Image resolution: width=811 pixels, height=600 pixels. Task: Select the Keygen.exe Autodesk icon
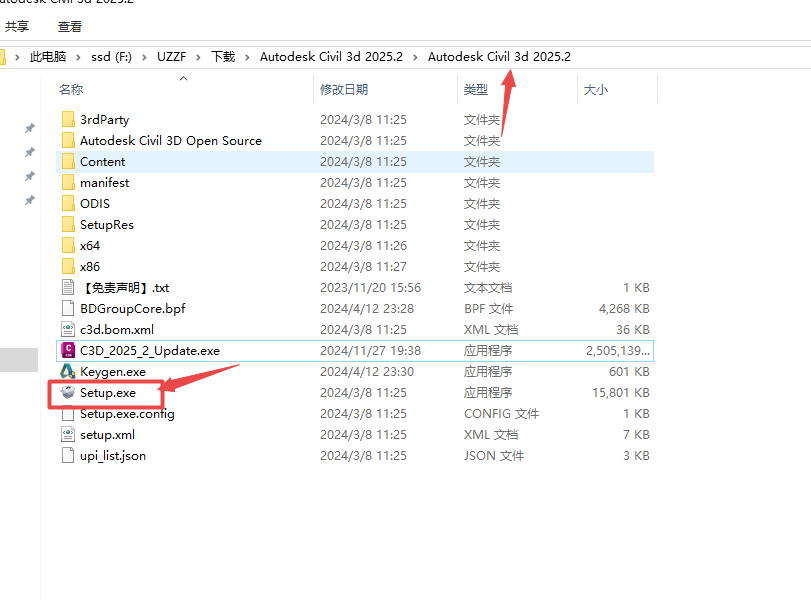click(67, 372)
